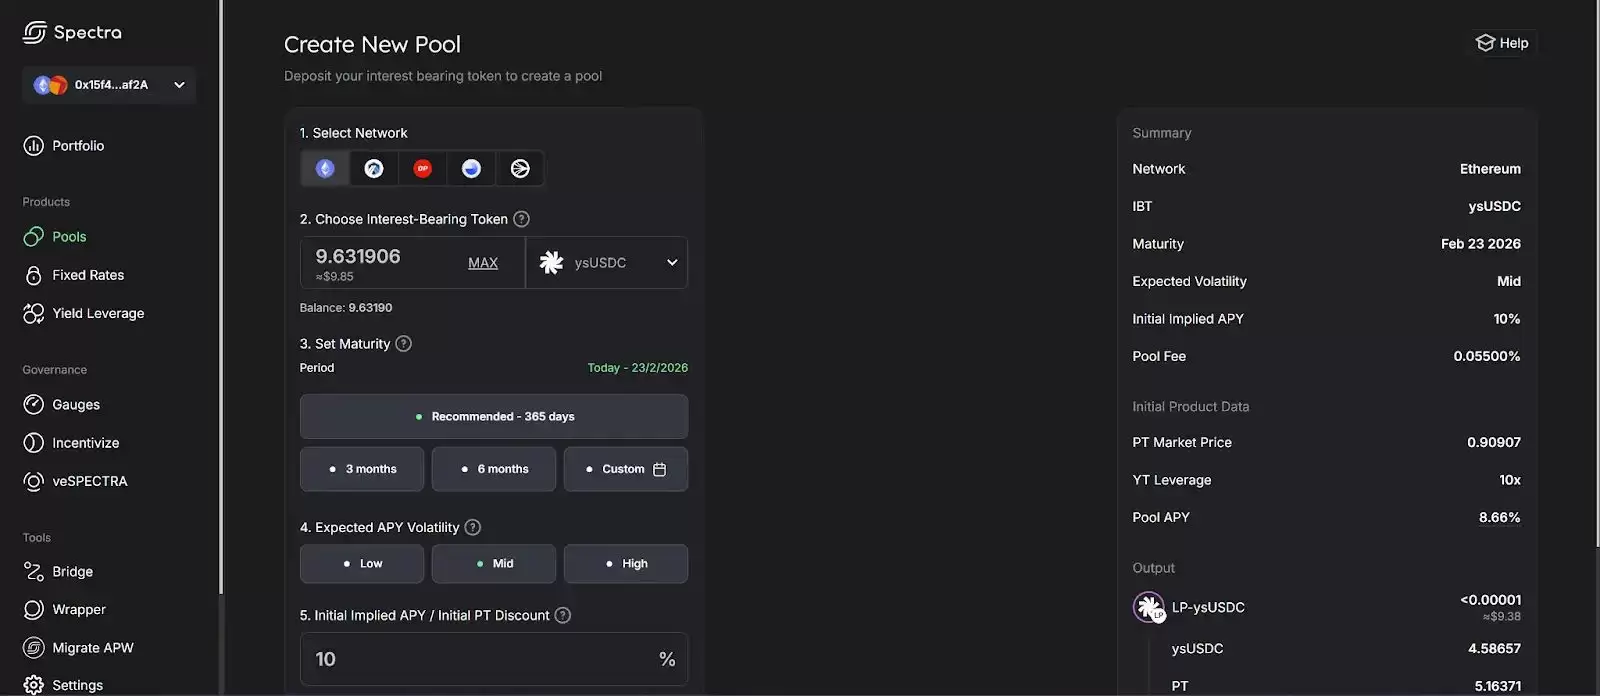Click the Initial Implied APY input field
Viewport: 1600px width, 696px height.
coord(480,659)
